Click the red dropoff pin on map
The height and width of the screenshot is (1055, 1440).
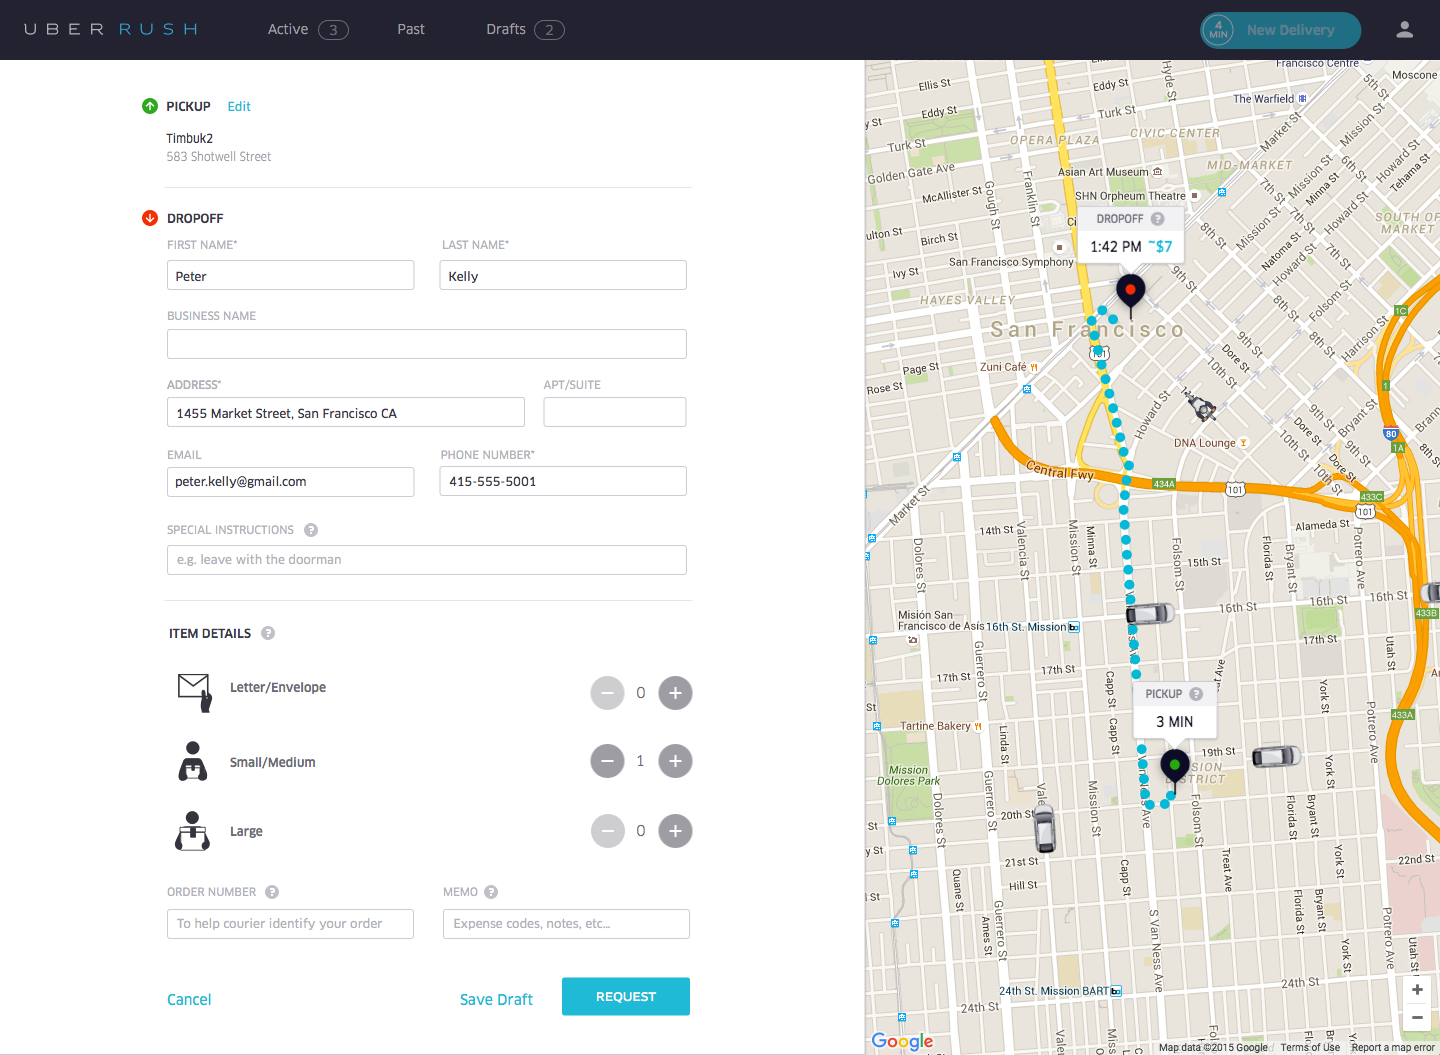(1130, 291)
